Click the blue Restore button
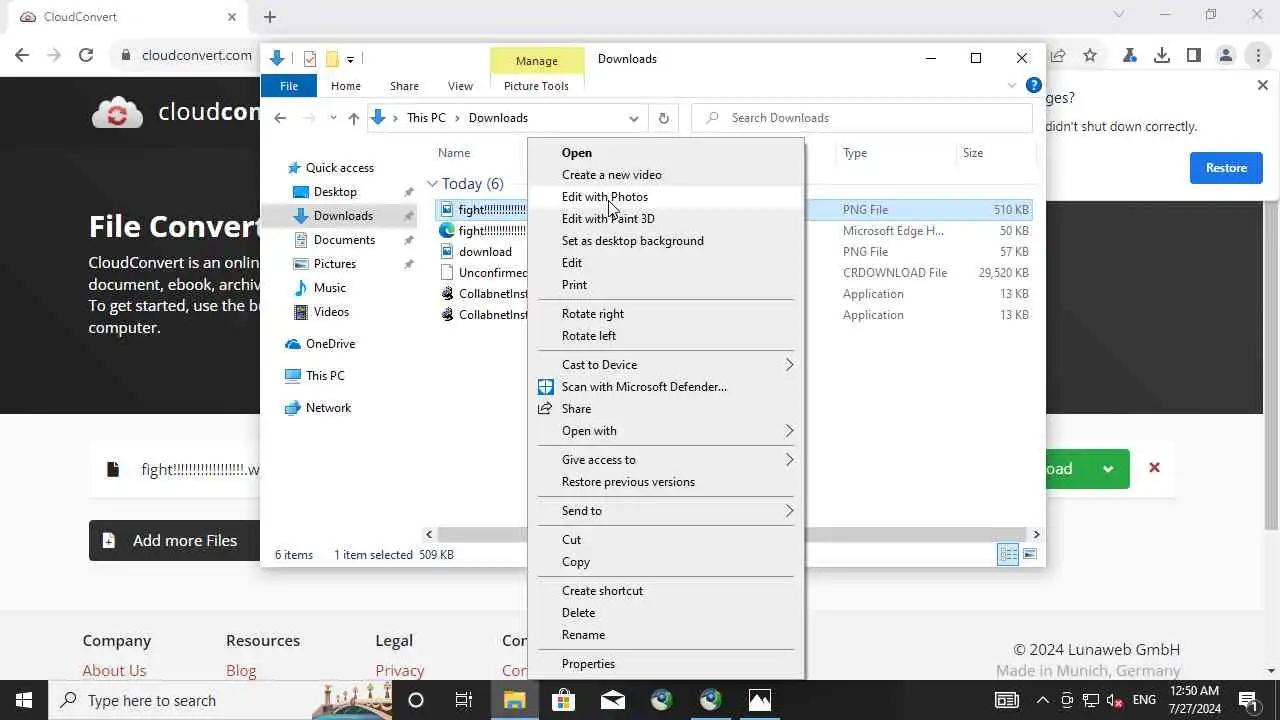The width and height of the screenshot is (1280, 720). 1226,168
